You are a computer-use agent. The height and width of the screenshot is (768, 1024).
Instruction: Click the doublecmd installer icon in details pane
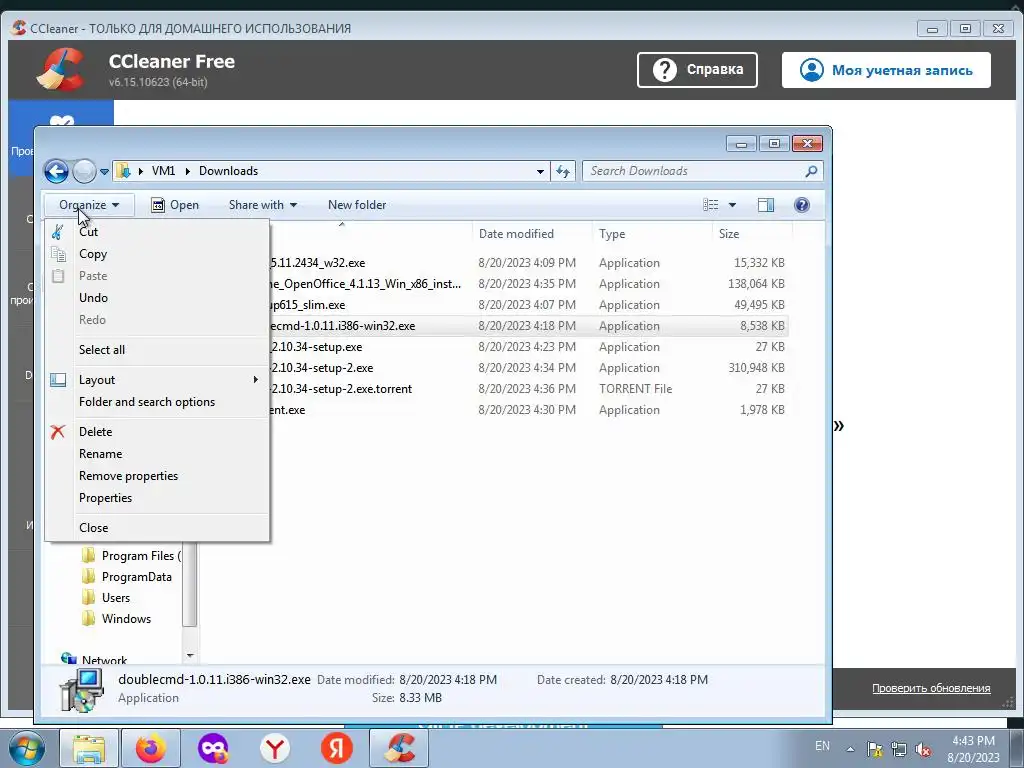pos(82,690)
